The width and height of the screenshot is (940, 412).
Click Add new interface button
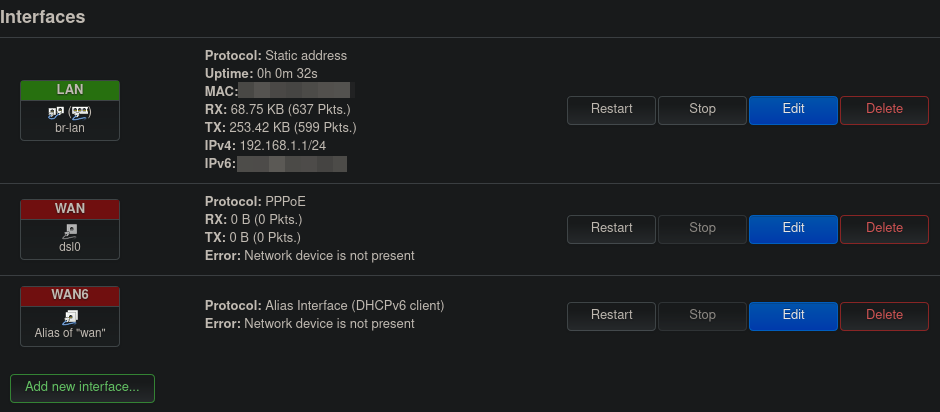(82, 388)
